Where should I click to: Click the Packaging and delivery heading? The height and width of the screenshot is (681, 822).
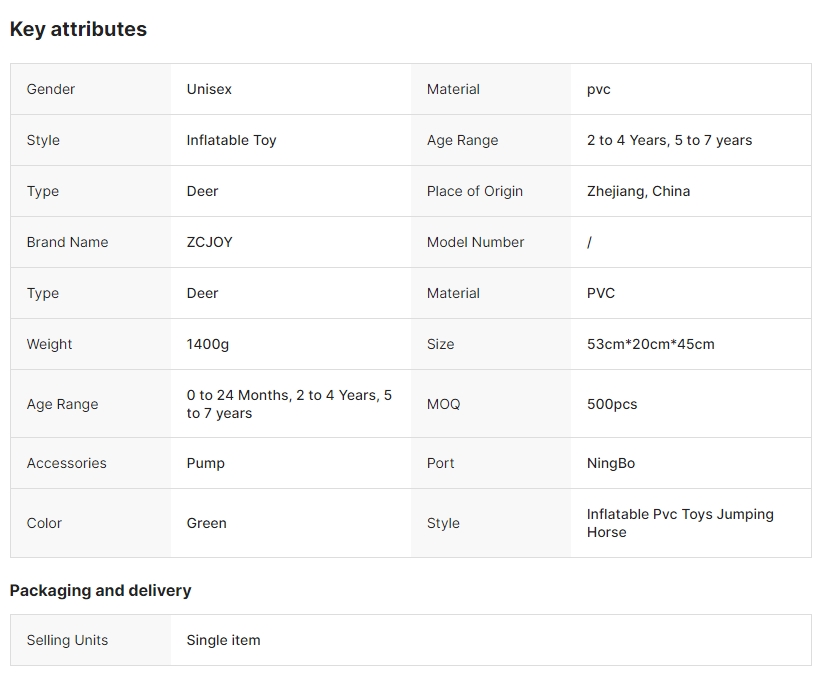coord(100,590)
